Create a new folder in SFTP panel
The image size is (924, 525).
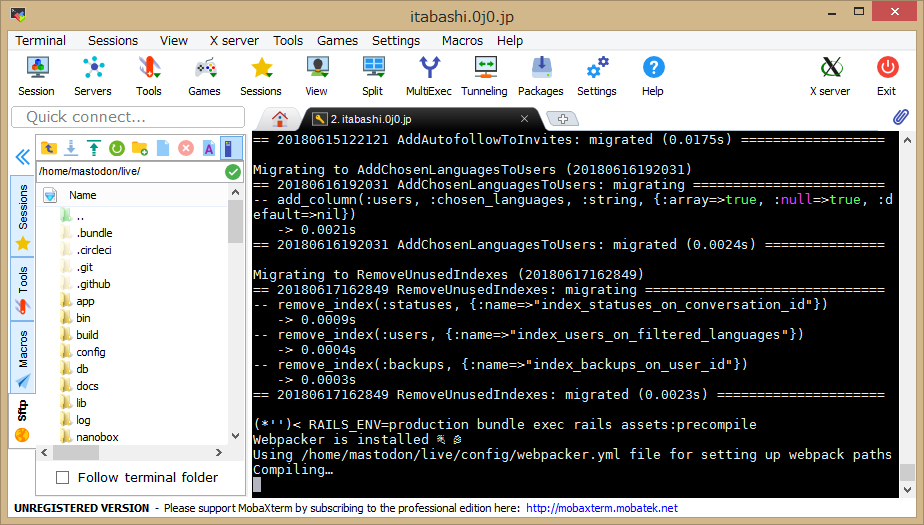tap(140, 148)
